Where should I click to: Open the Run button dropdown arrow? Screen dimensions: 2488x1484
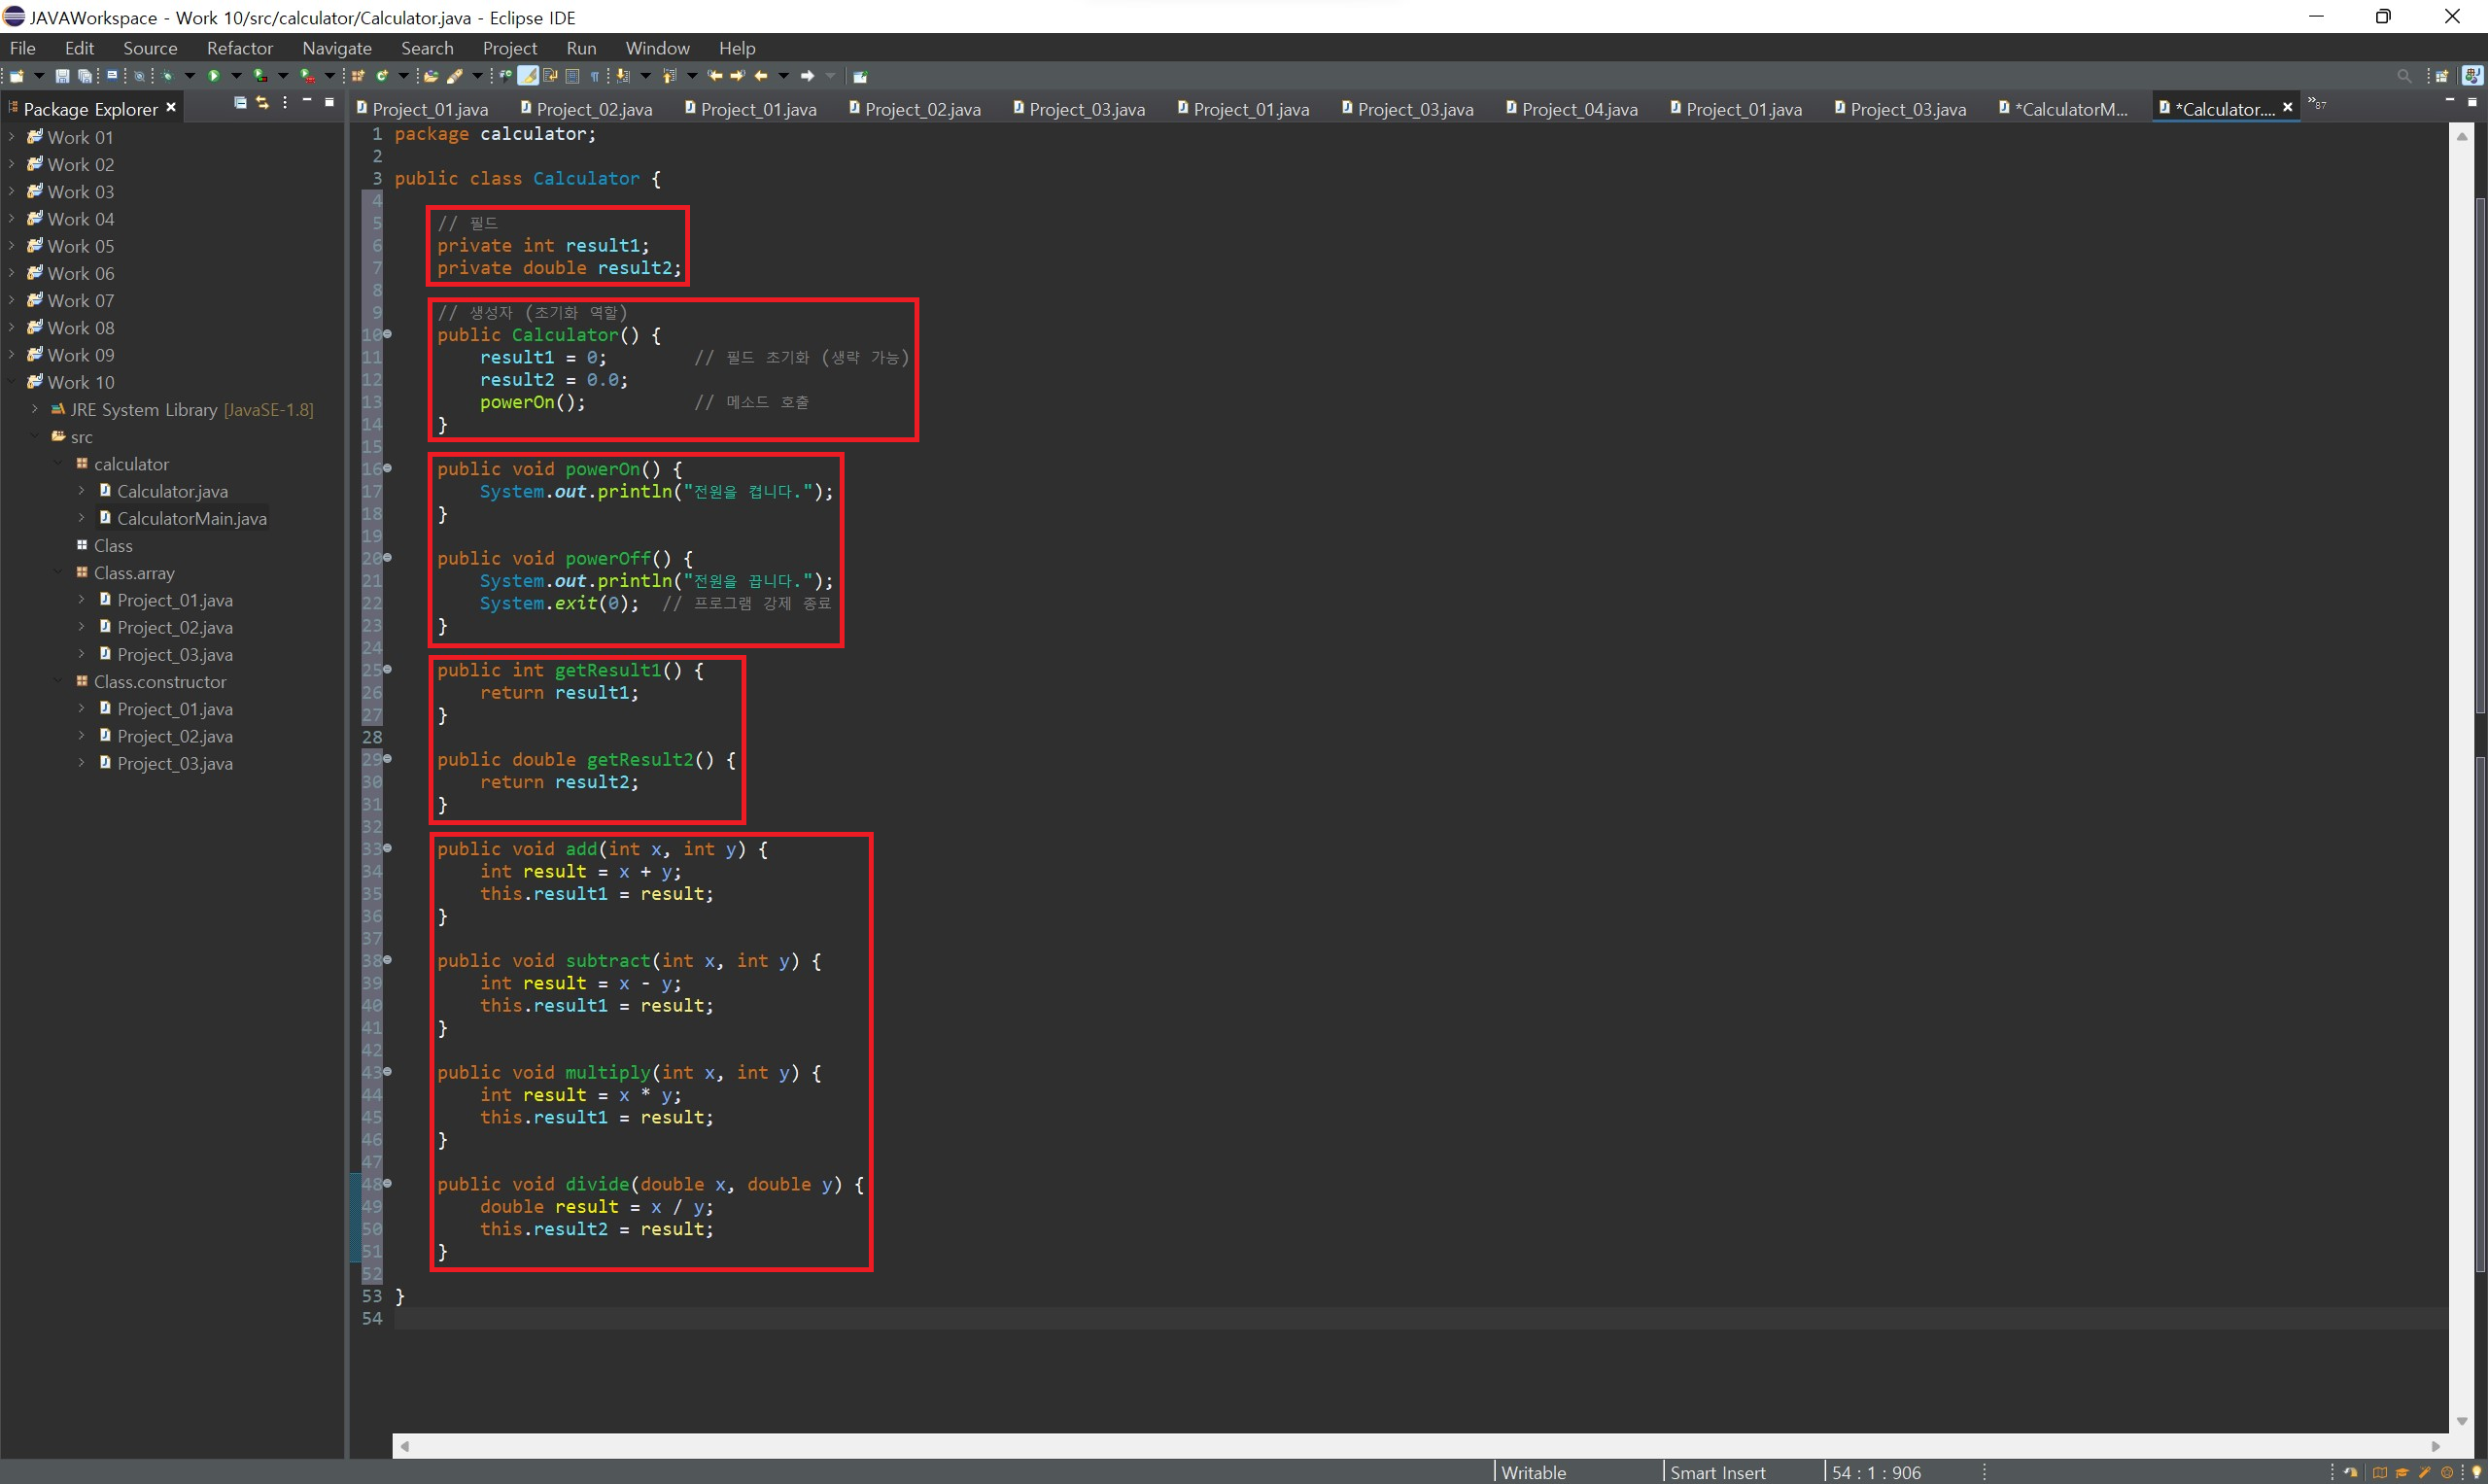point(237,76)
